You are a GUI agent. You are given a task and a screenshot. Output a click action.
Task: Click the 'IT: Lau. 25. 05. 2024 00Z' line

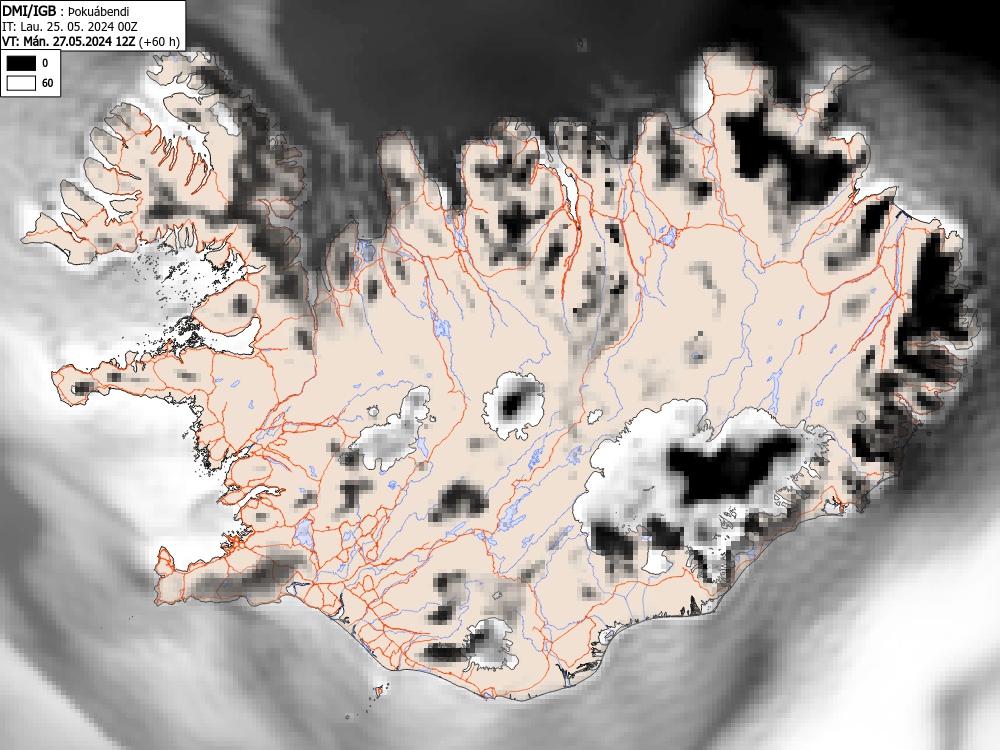[x=70, y=27]
